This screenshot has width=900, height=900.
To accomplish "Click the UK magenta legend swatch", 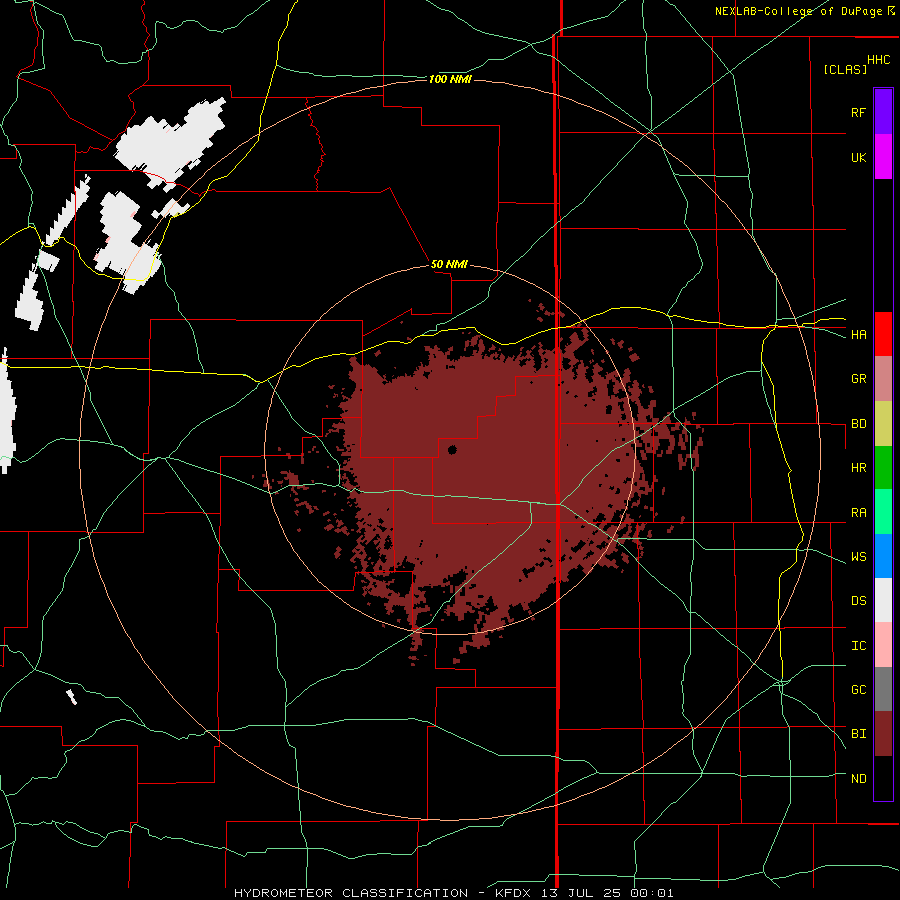I will point(883,157).
